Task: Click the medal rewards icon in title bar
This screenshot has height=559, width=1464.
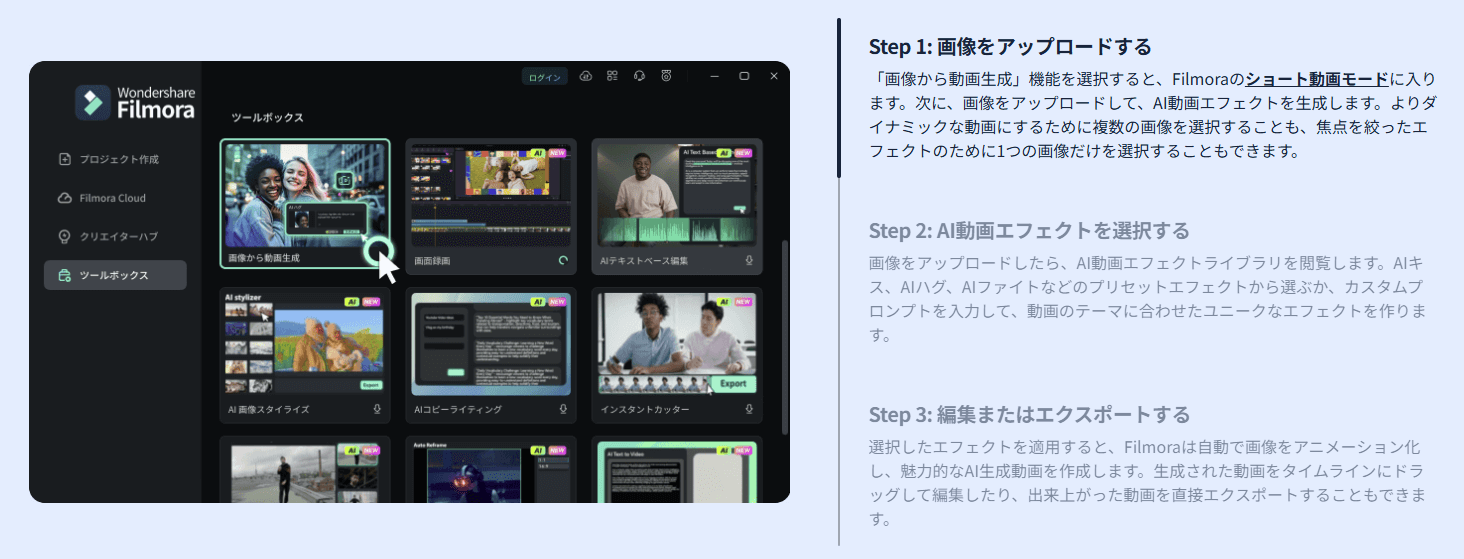Action: click(x=666, y=76)
